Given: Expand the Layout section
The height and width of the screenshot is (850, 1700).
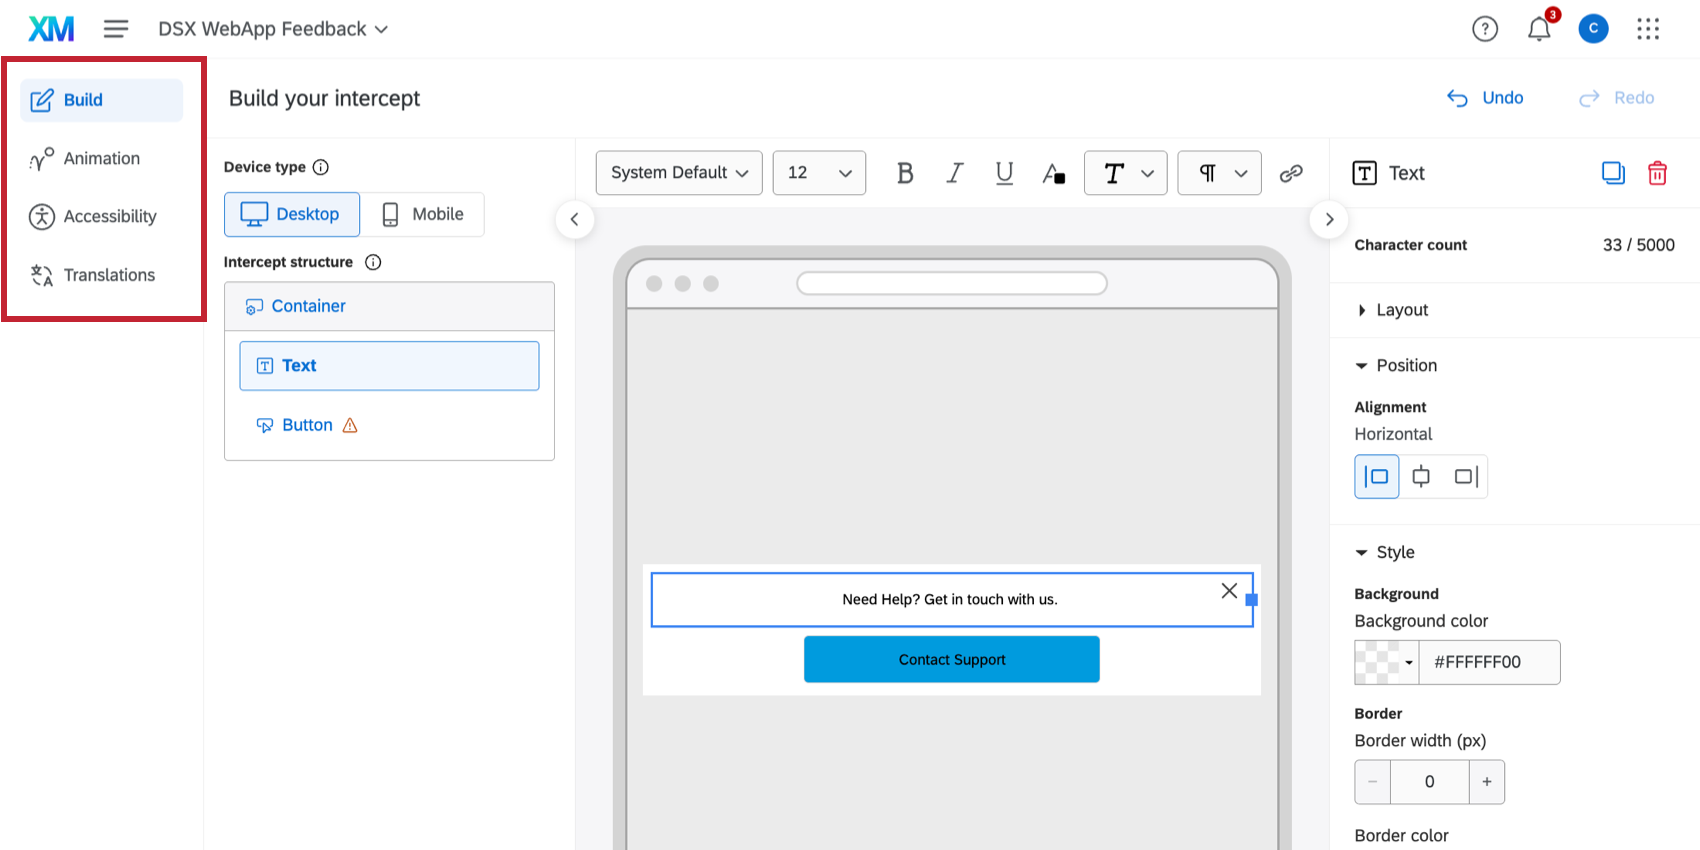Looking at the screenshot, I should point(1392,310).
